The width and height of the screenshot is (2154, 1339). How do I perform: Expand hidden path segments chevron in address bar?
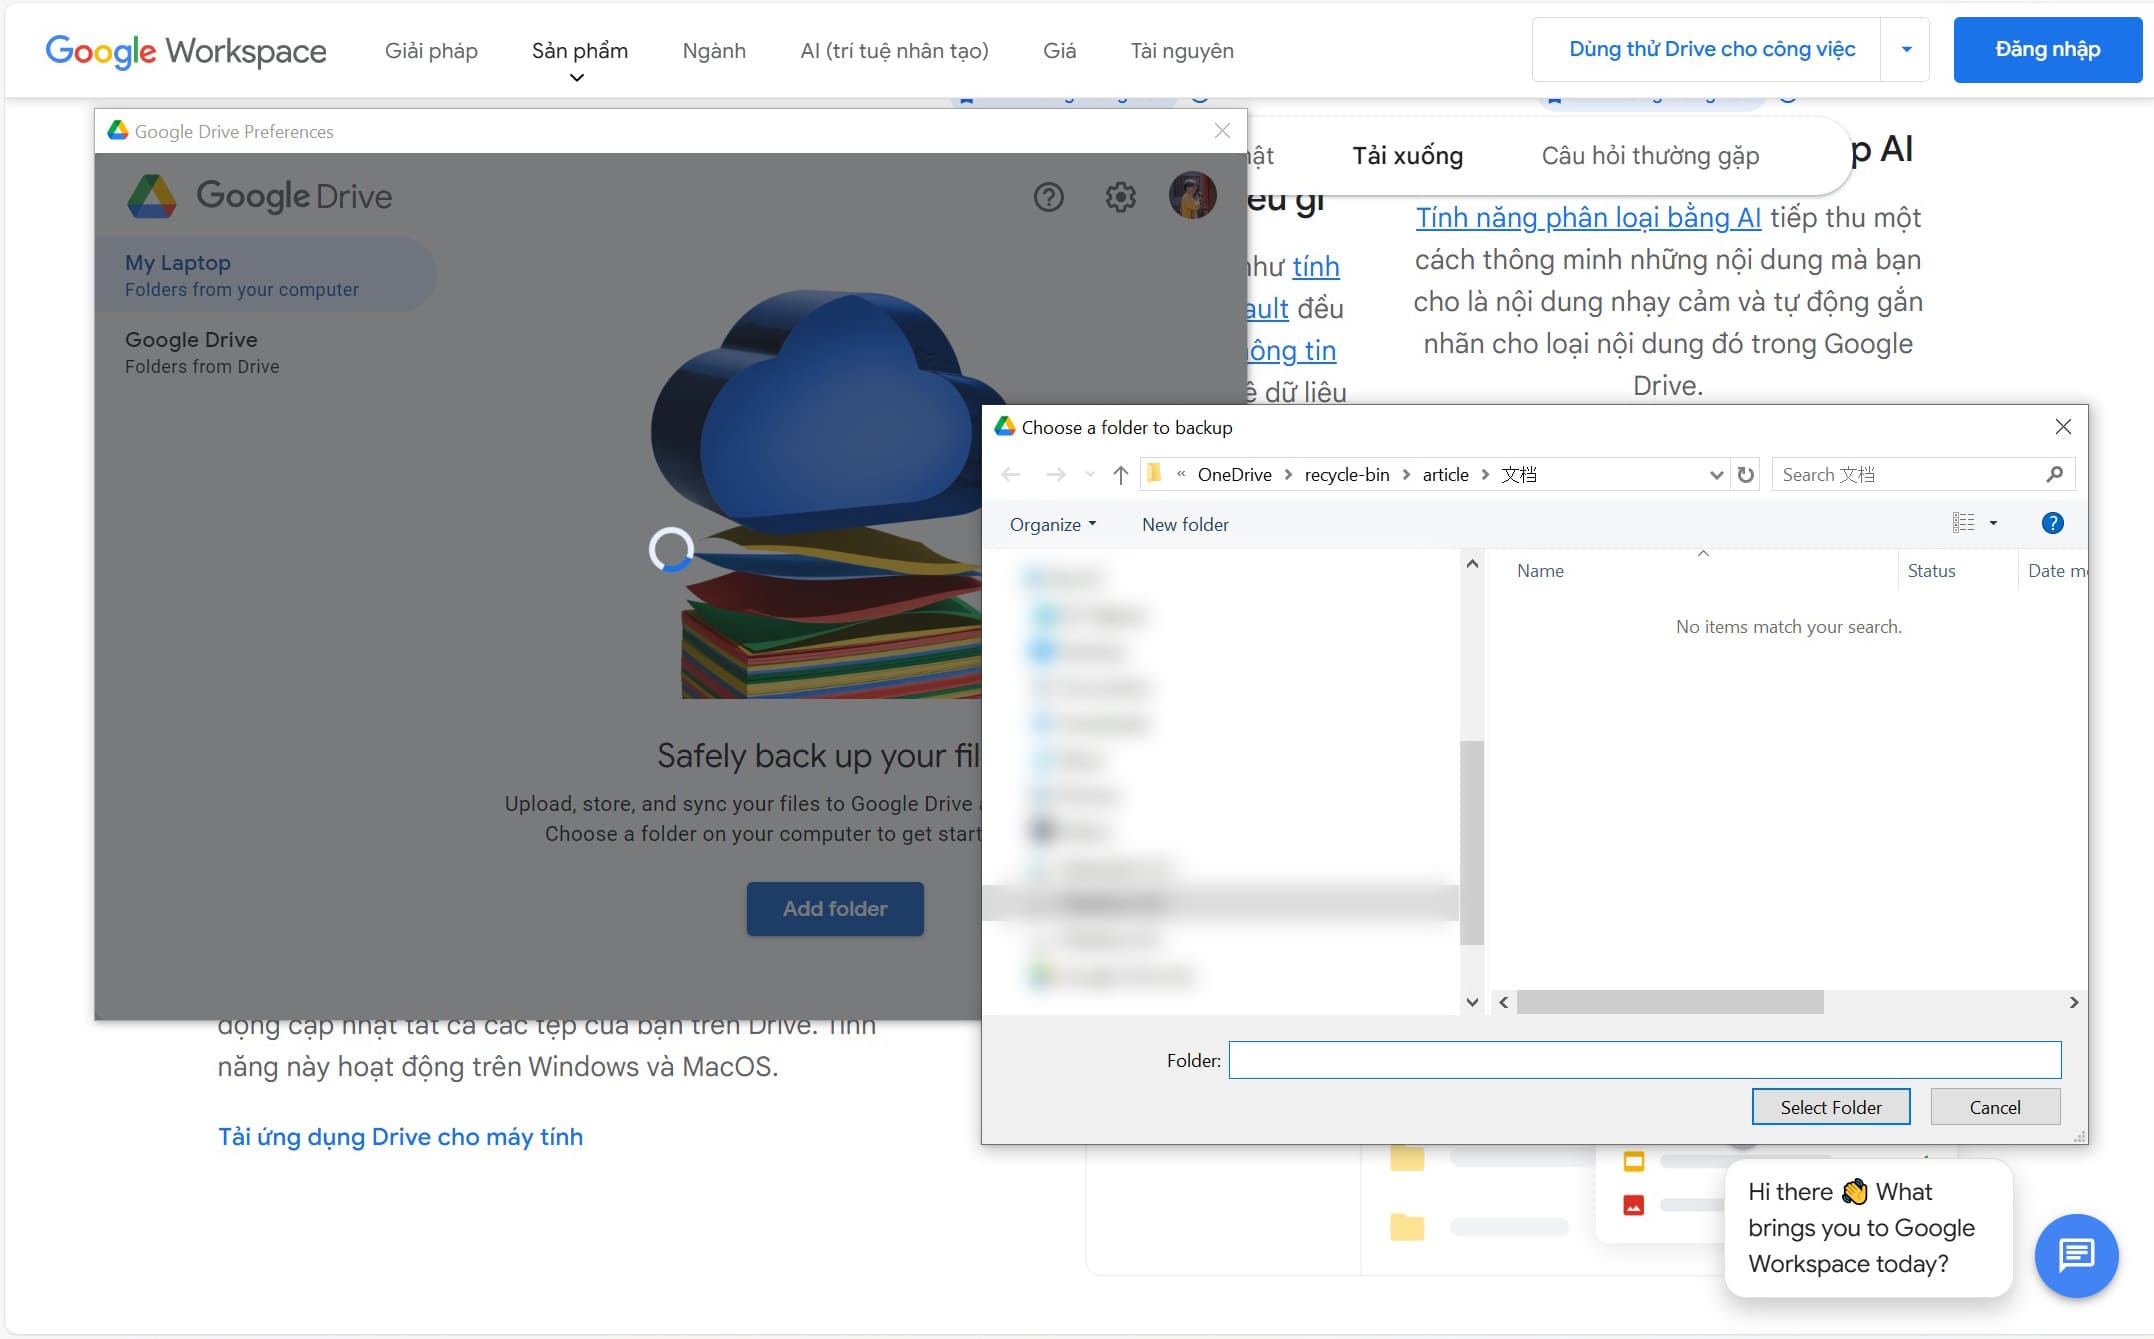click(1181, 474)
